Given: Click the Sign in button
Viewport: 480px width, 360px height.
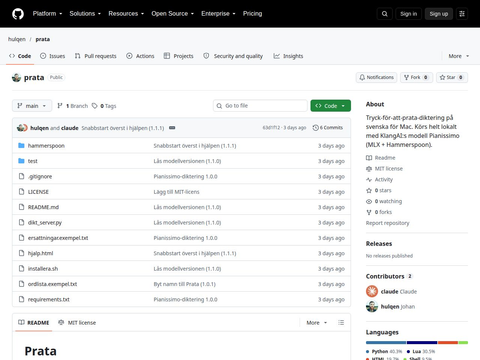Looking at the screenshot, I should click(x=408, y=14).
